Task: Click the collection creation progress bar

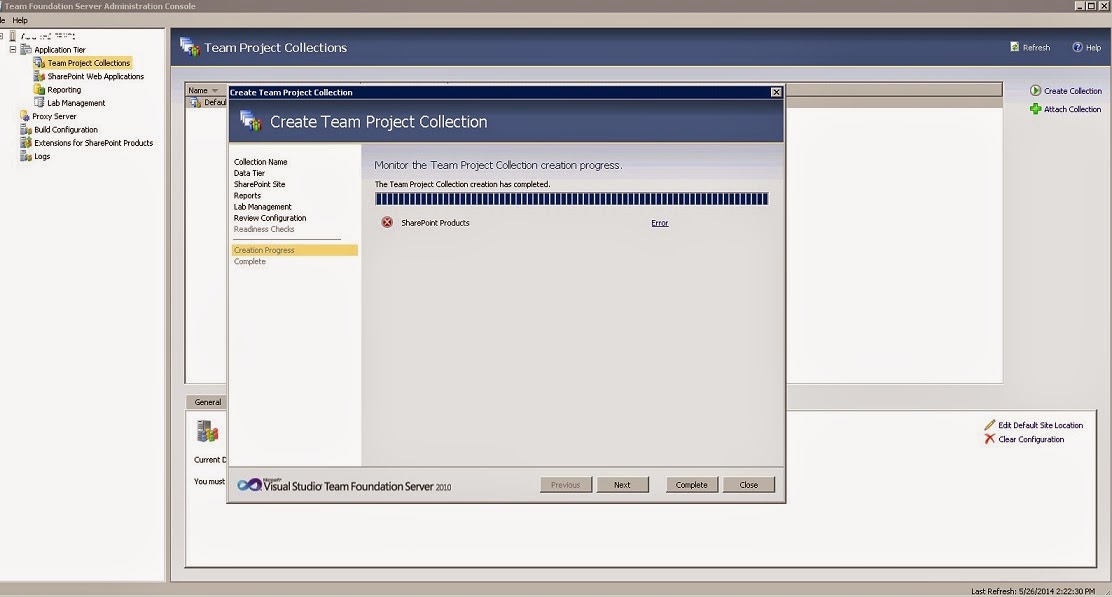Action: pyautogui.click(x=572, y=199)
